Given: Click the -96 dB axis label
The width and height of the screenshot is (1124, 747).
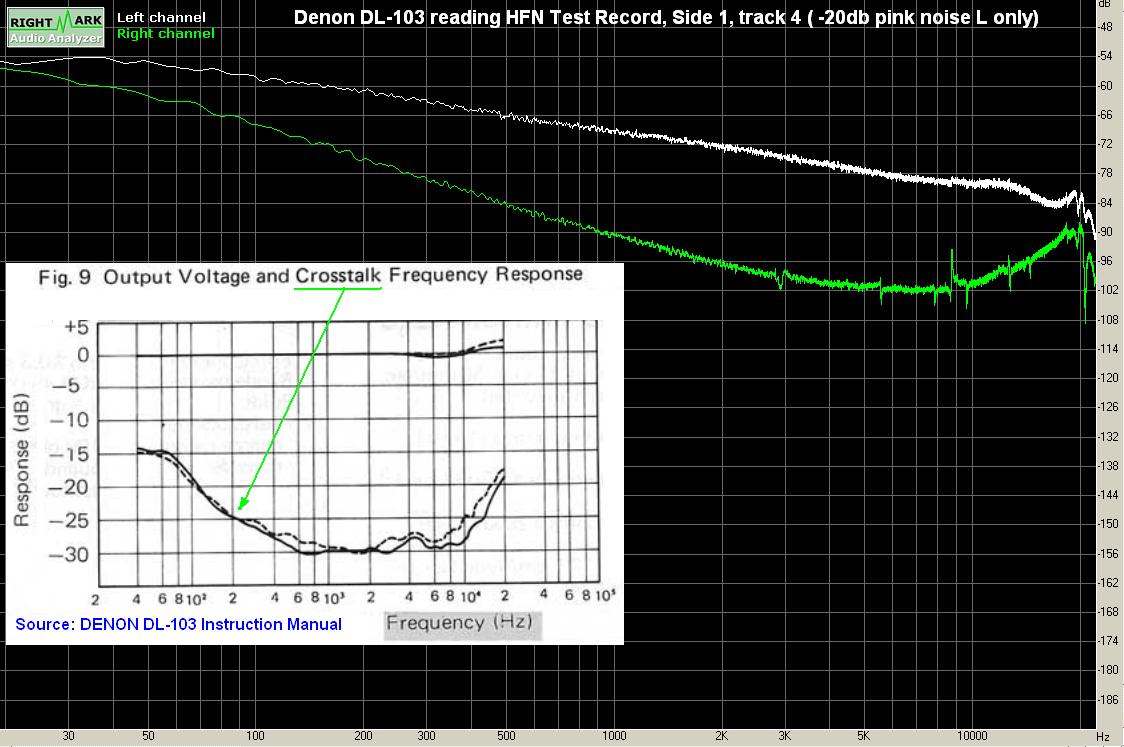Looking at the screenshot, I should (1105, 261).
